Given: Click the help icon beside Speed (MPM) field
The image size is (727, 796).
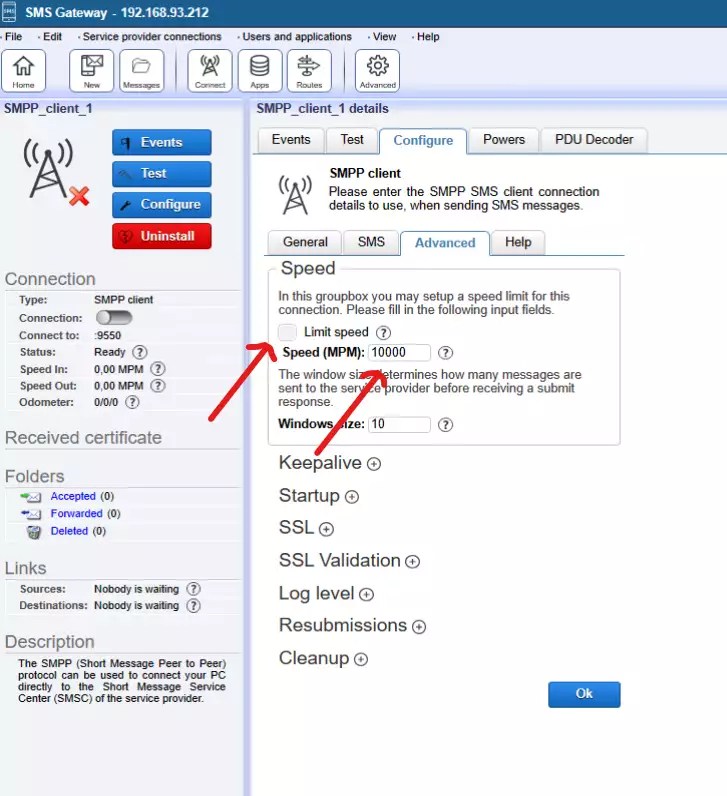Looking at the screenshot, I should 445,353.
